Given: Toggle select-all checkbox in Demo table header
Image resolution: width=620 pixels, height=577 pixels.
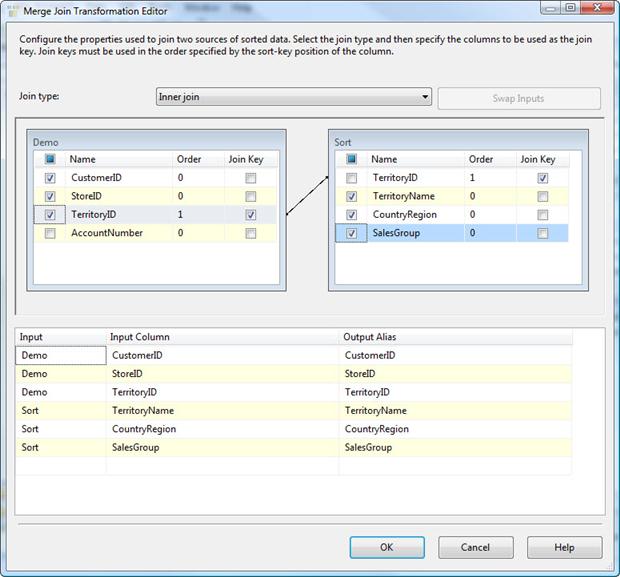Looking at the screenshot, I should pos(50,159).
